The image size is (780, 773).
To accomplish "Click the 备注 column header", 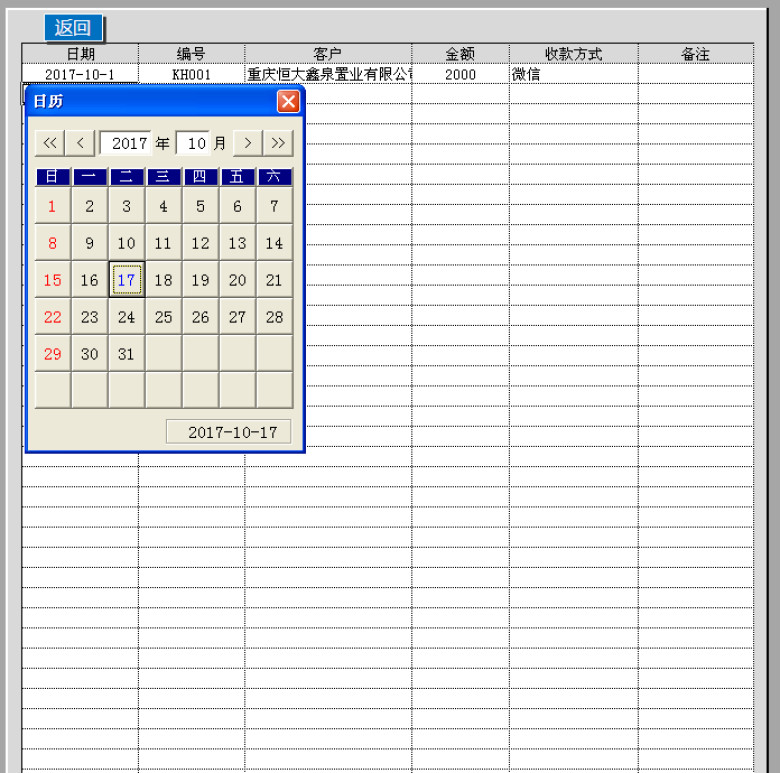I will [695, 54].
